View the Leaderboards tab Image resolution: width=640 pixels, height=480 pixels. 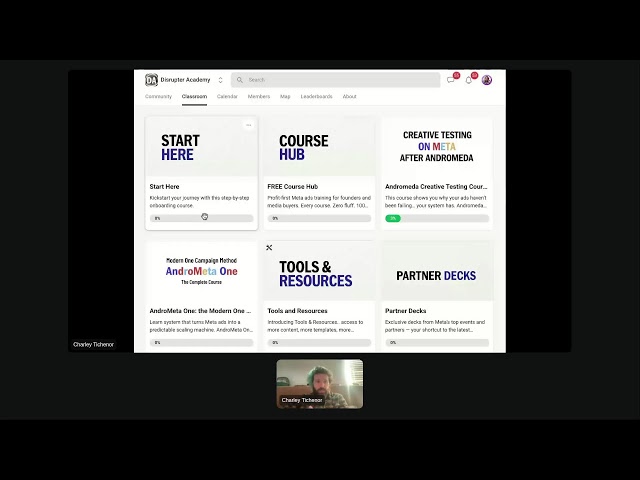[x=316, y=97]
